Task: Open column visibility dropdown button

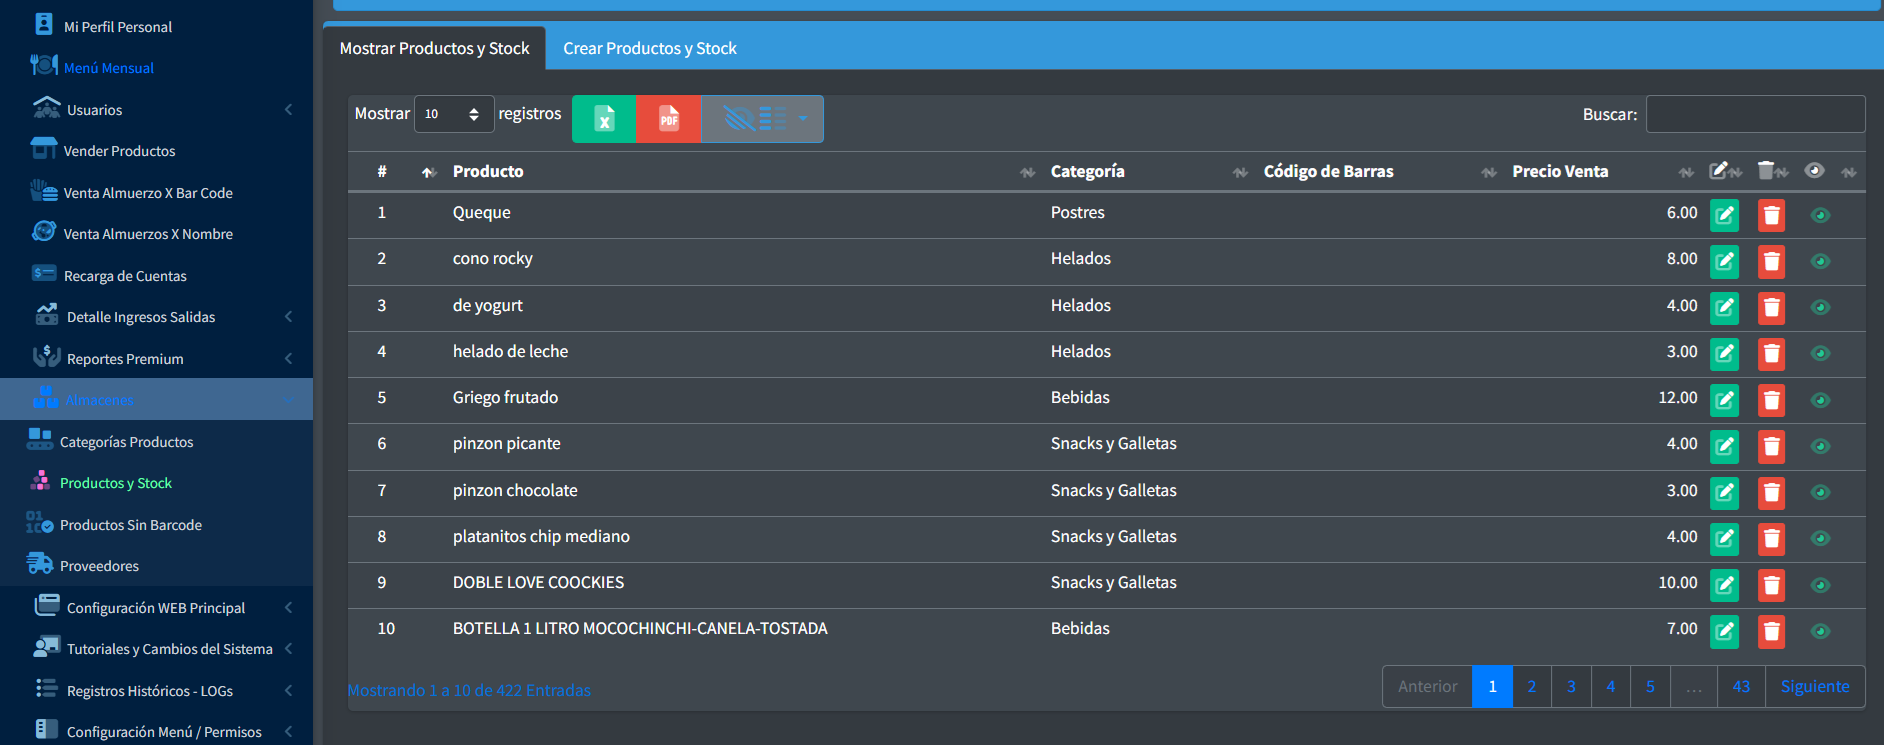Action: pyautogui.click(x=763, y=119)
